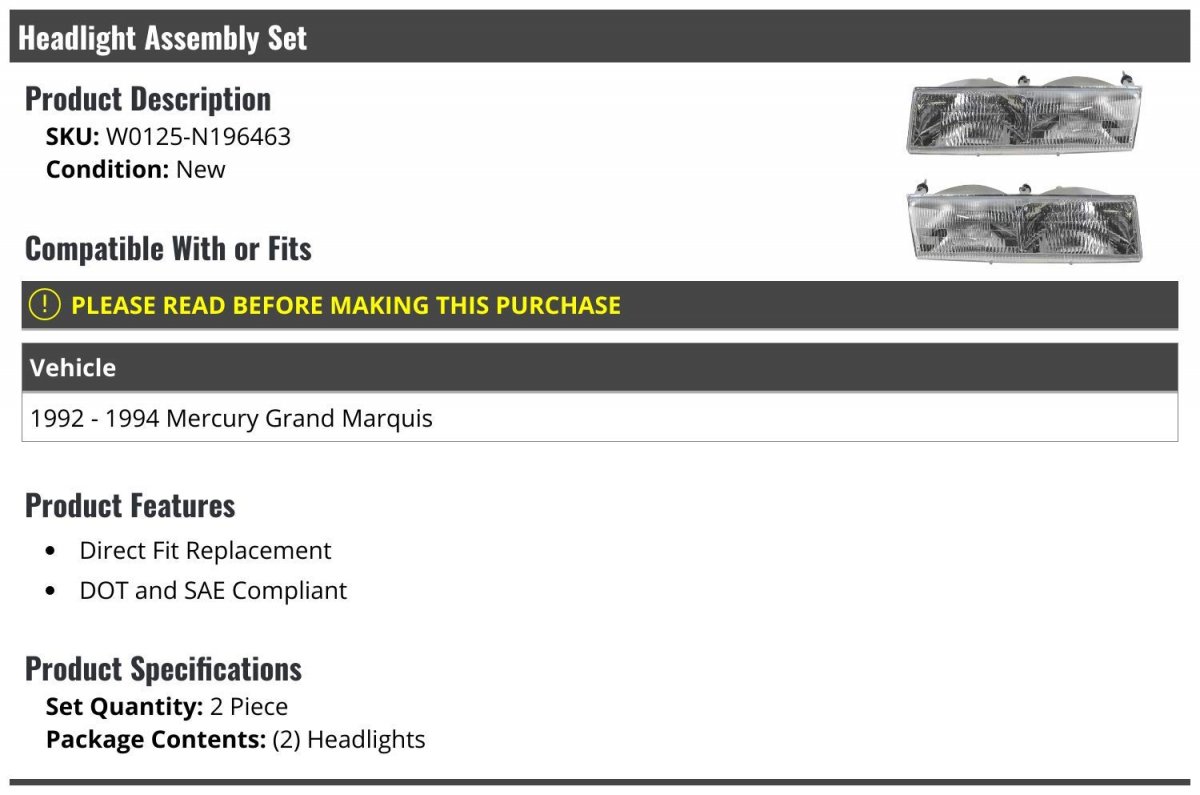Select the Headlight Assembly Set title bar

click(x=600, y=37)
